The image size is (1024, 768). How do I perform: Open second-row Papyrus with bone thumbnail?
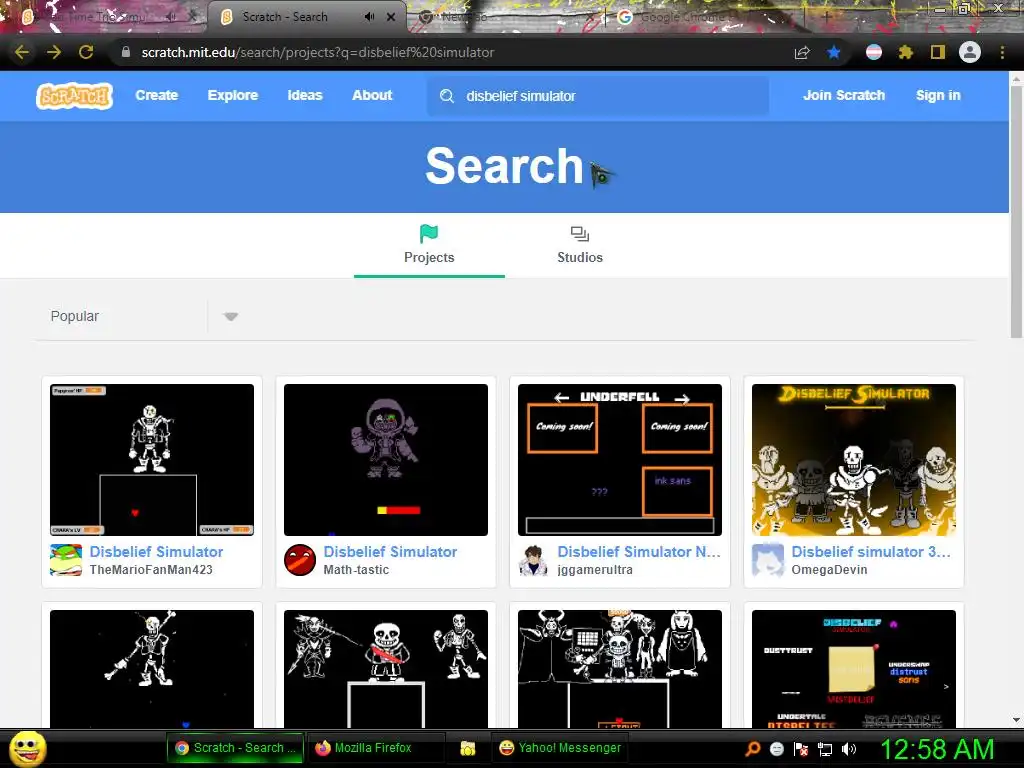152,669
